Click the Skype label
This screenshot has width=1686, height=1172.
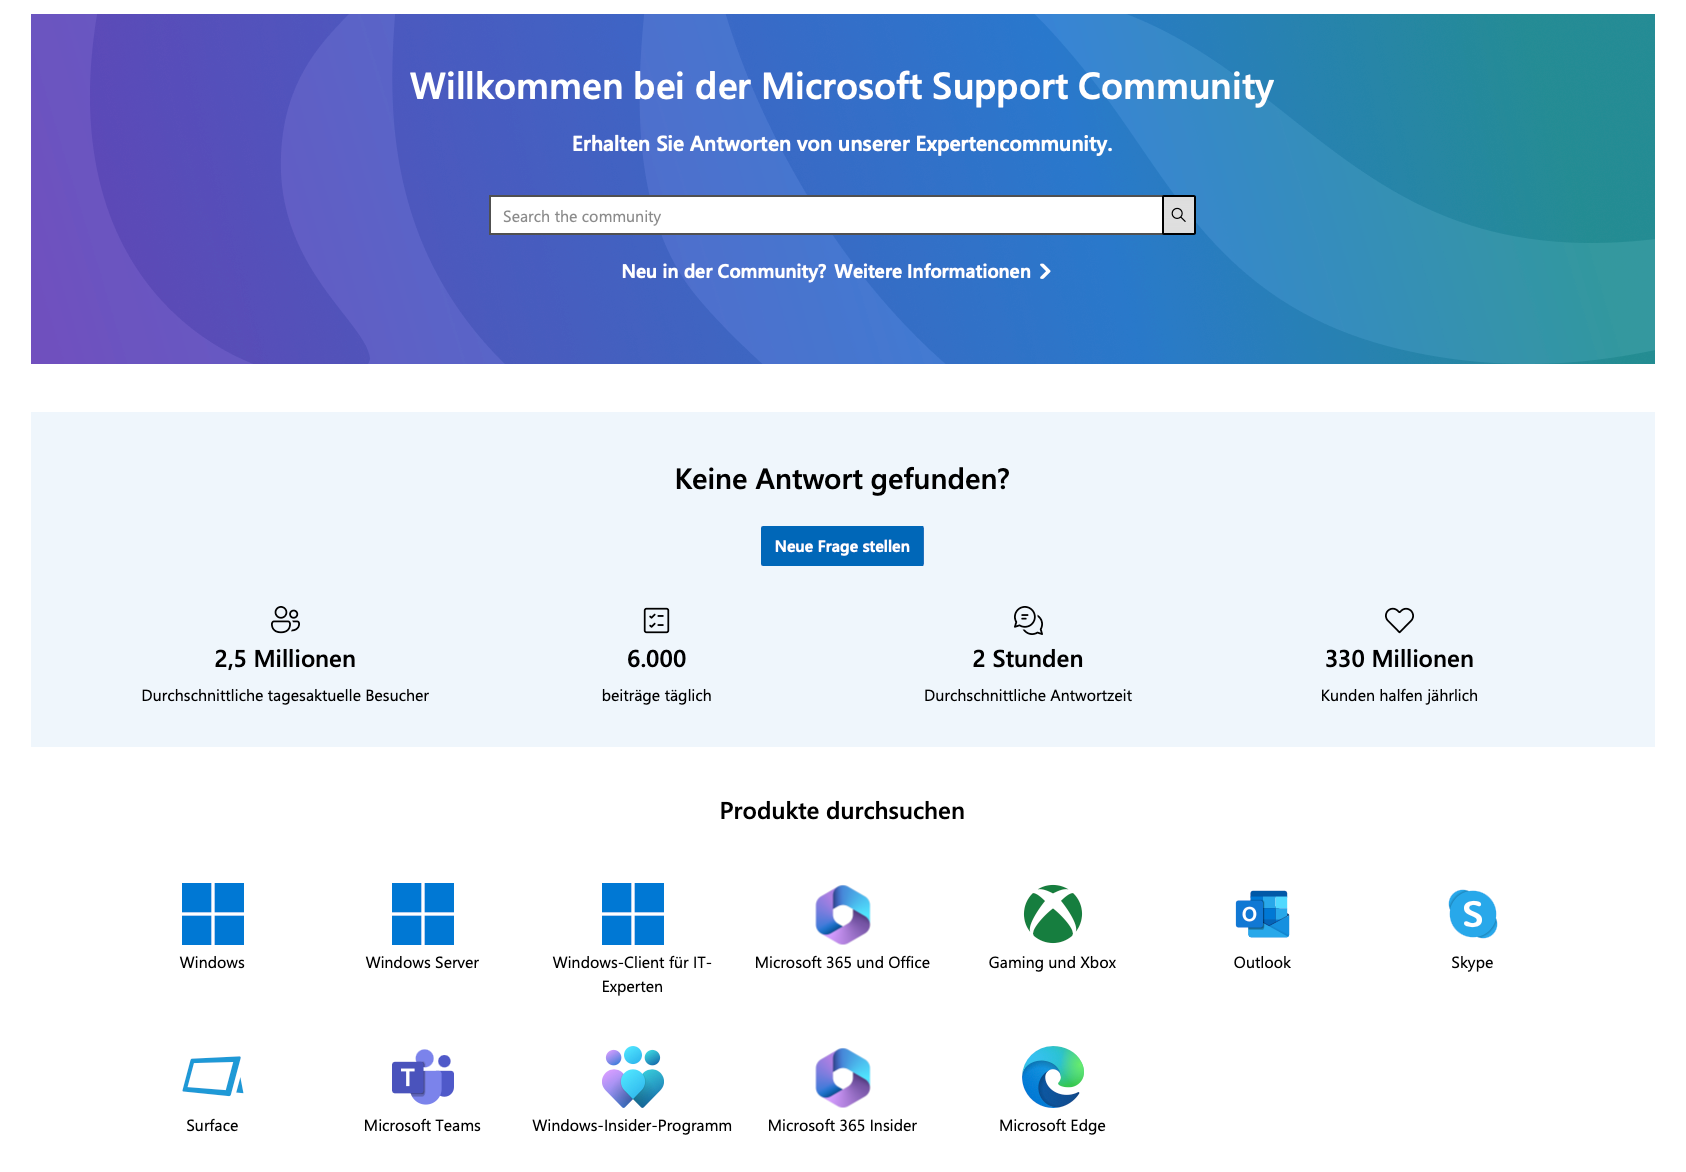click(x=1472, y=962)
